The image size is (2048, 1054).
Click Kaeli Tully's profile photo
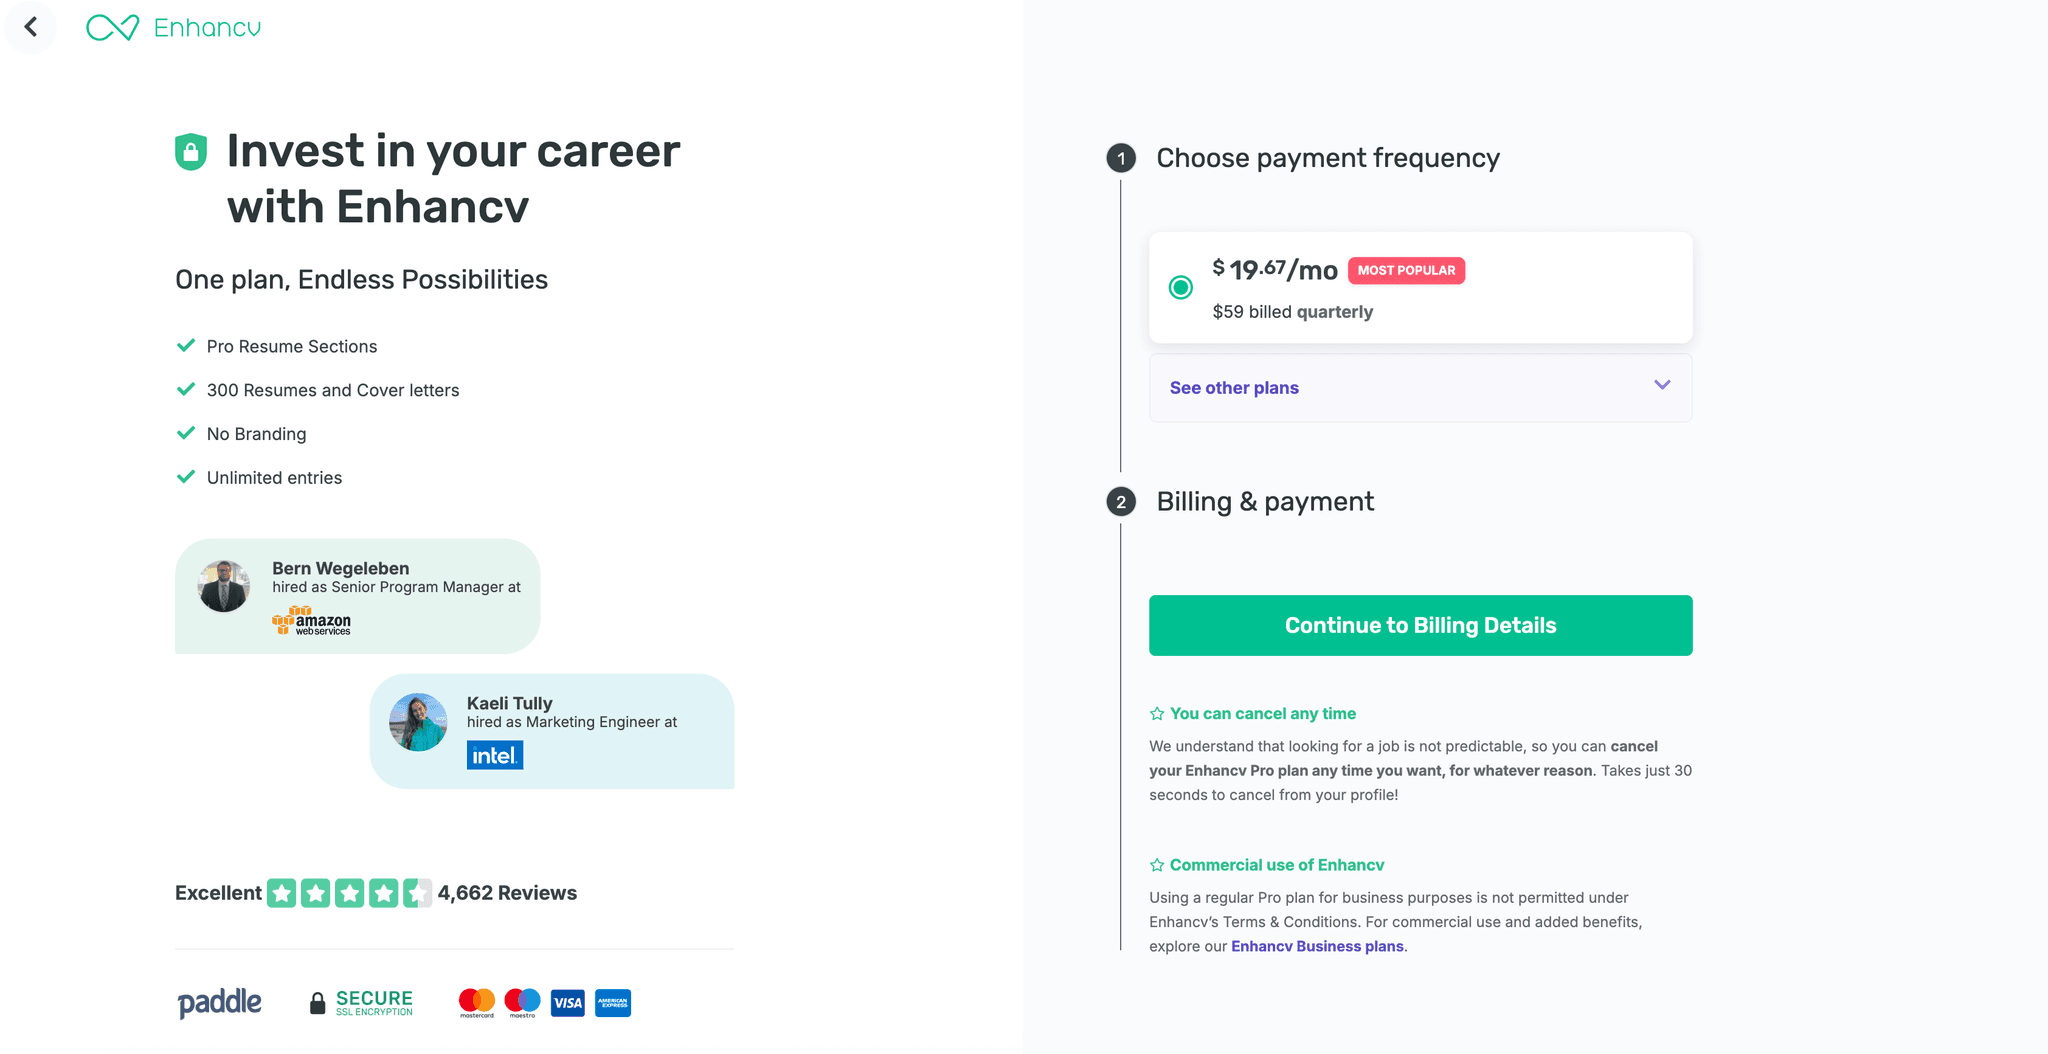point(418,722)
